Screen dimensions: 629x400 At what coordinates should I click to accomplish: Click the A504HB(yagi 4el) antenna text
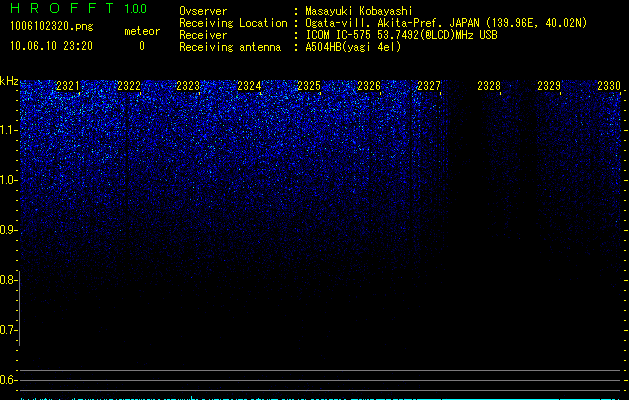tap(353, 47)
